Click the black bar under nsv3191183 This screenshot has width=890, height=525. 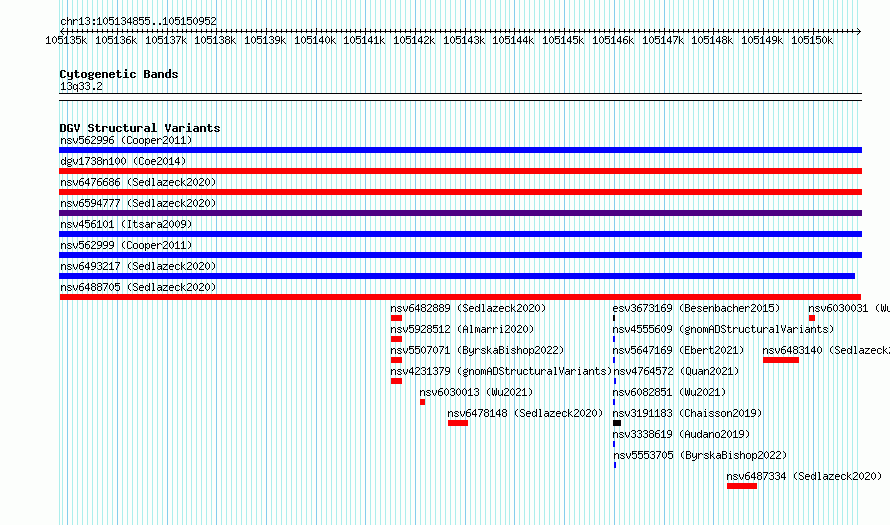tap(617, 423)
